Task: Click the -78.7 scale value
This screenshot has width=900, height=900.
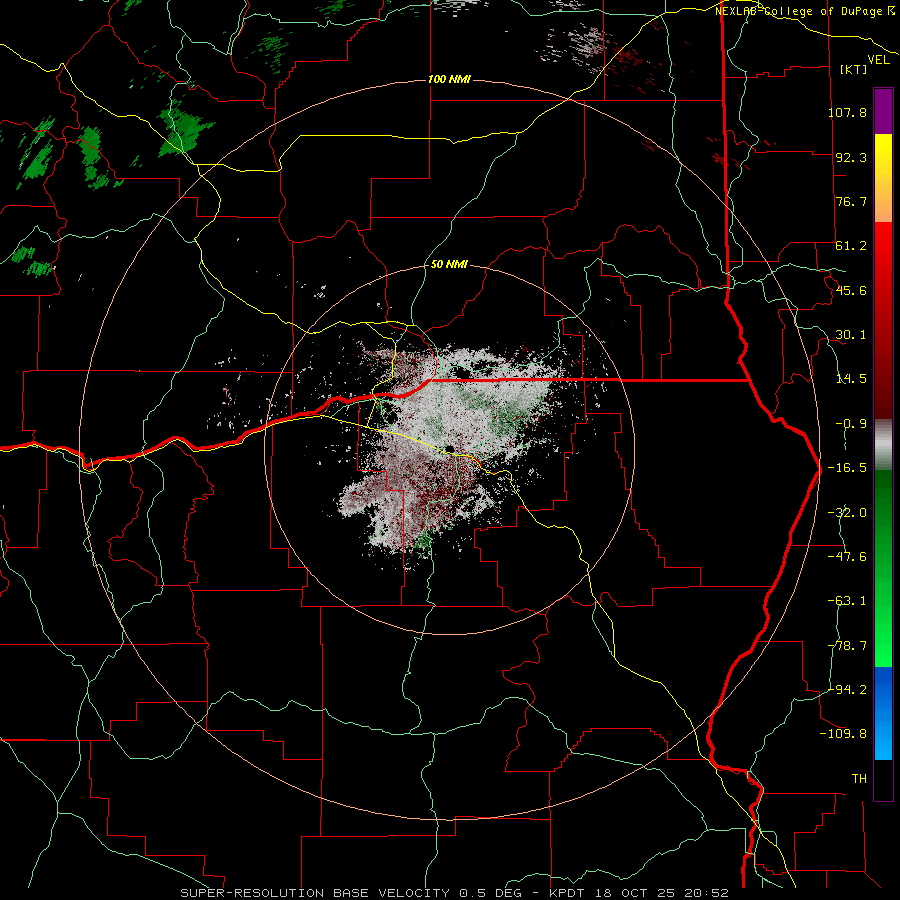Action: click(x=847, y=646)
